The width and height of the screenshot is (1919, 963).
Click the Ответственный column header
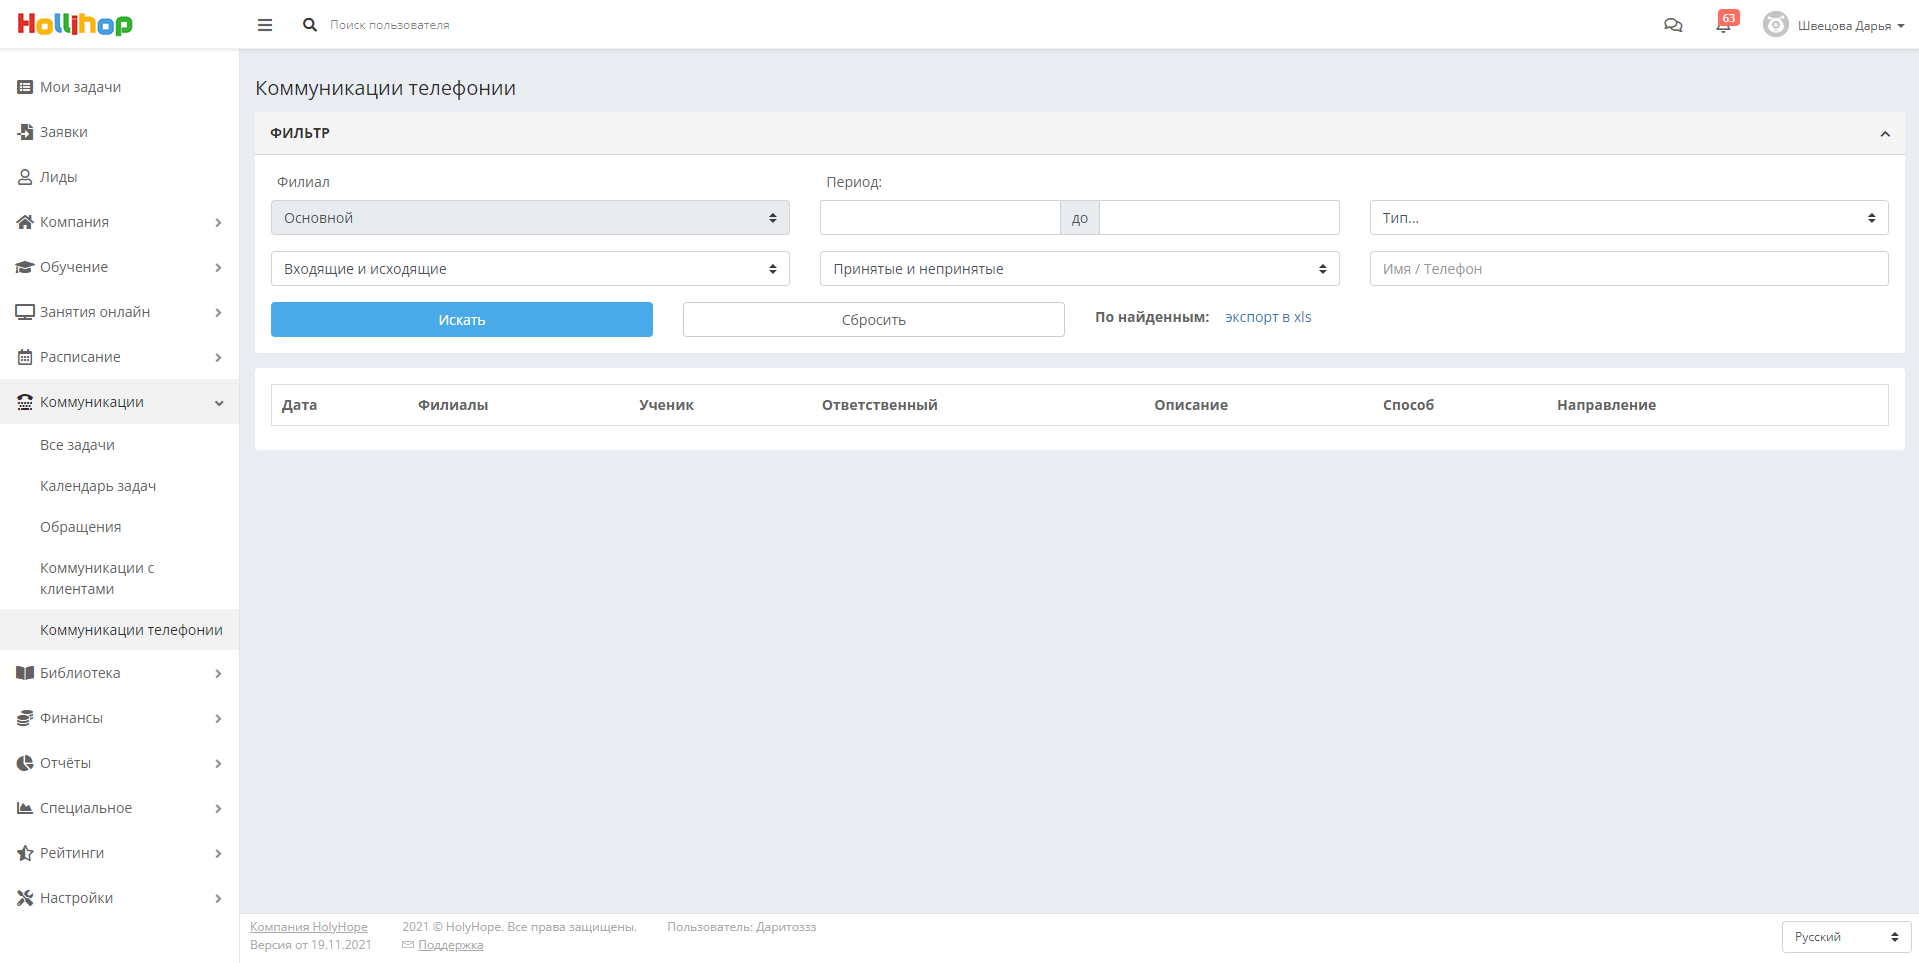pos(880,405)
